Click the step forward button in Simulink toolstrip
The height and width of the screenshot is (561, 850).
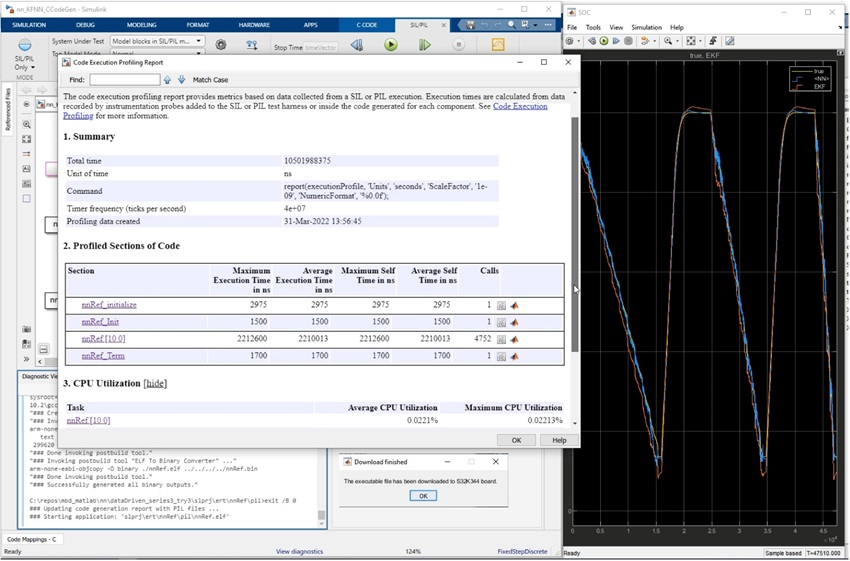point(425,45)
